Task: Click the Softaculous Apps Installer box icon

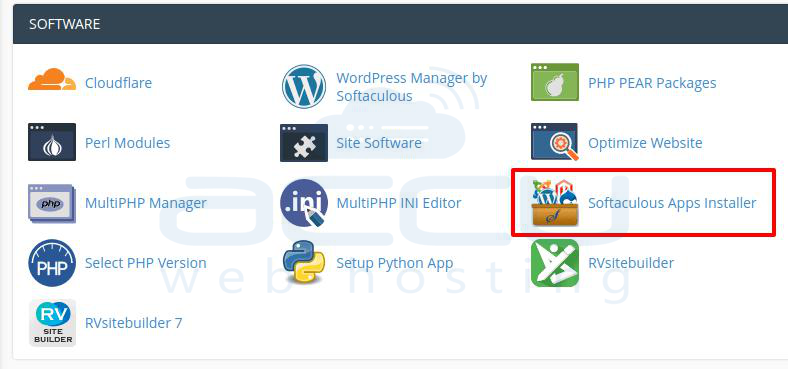Action: point(555,203)
